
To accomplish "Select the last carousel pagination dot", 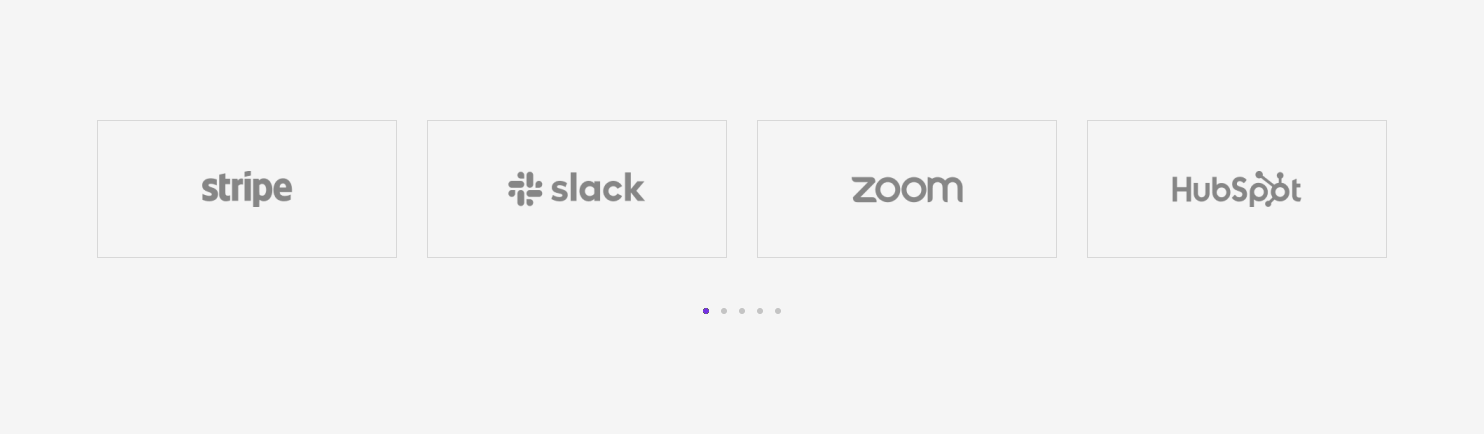I will pyautogui.click(x=778, y=311).
